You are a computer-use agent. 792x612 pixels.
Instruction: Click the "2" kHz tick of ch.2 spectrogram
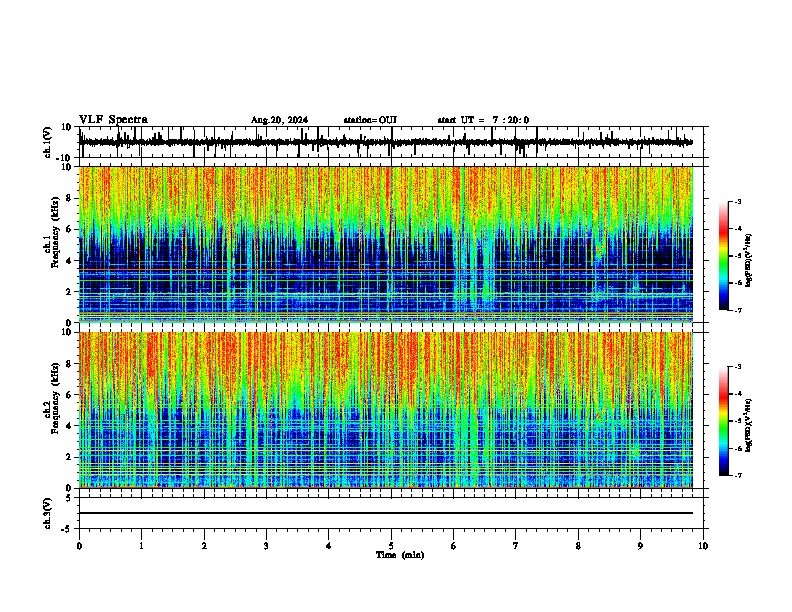click(x=70, y=457)
